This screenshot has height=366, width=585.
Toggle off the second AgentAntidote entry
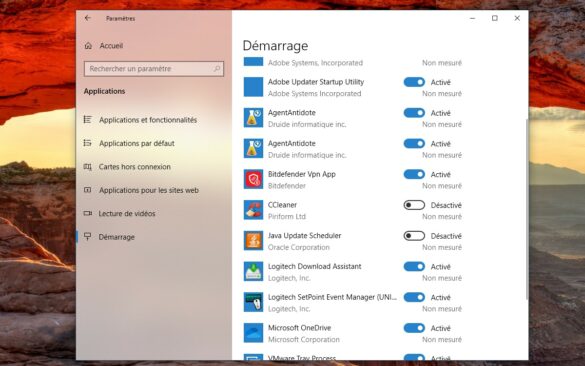click(414, 144)
